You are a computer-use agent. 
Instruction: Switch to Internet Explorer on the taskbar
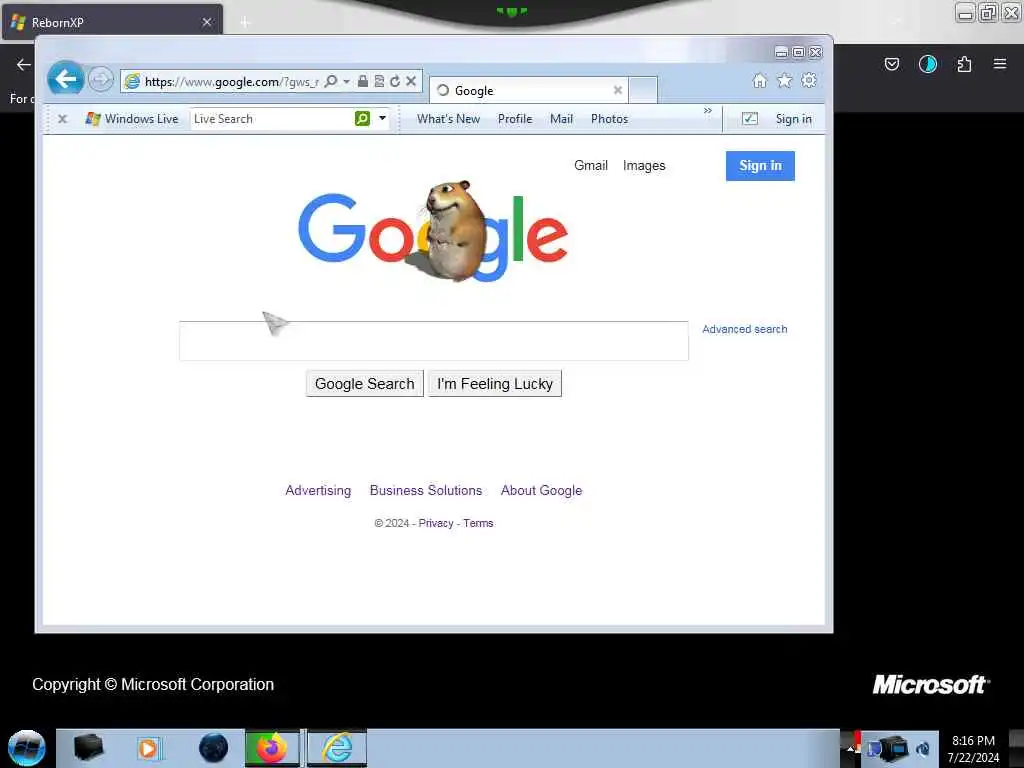point(337,748)
